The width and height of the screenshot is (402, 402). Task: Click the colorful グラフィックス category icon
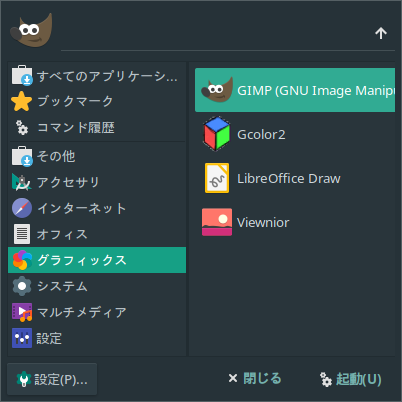[x=22, y=260]
